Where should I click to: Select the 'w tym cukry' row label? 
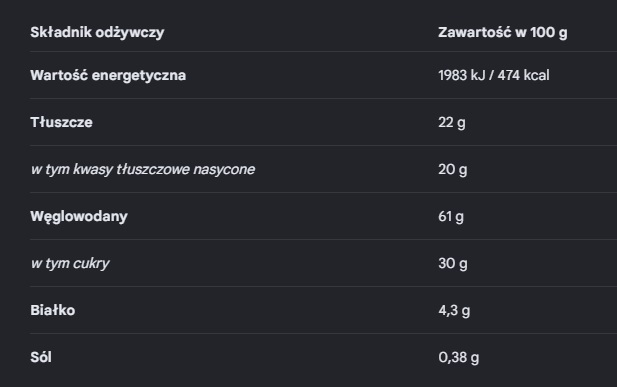(70, 264)
